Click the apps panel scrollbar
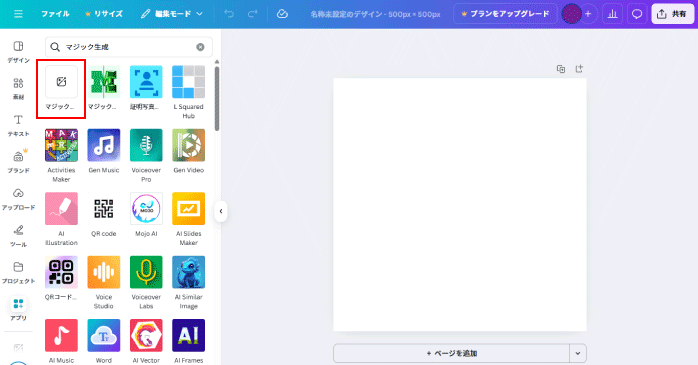Screen dimensions: 698x365 pyautogui.click(x=217, y=98)
